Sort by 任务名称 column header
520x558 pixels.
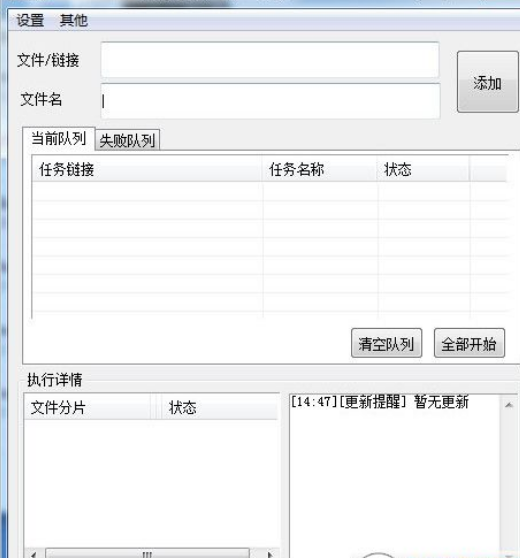320,169
